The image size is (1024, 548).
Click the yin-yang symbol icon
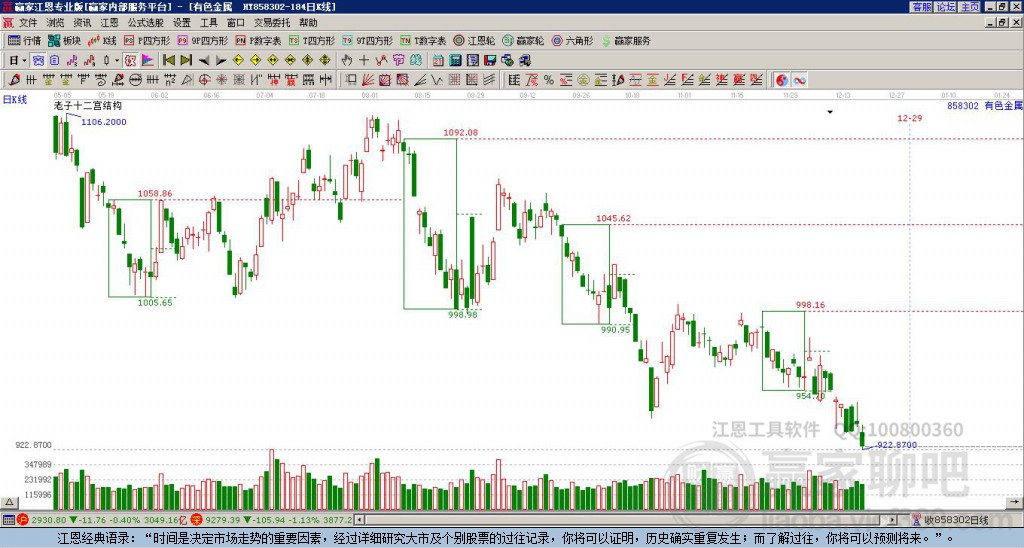pos(782,80)
